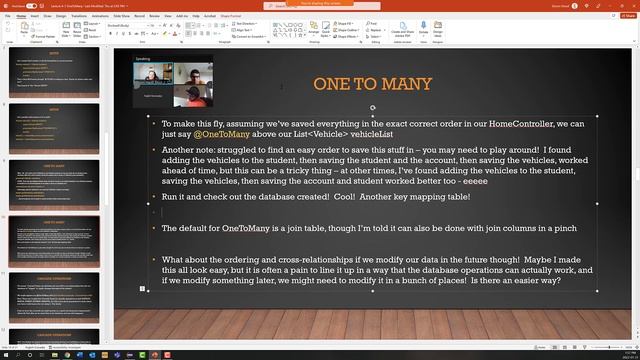
Task: Open the font name combo box
Action: [x=127, y=25]
